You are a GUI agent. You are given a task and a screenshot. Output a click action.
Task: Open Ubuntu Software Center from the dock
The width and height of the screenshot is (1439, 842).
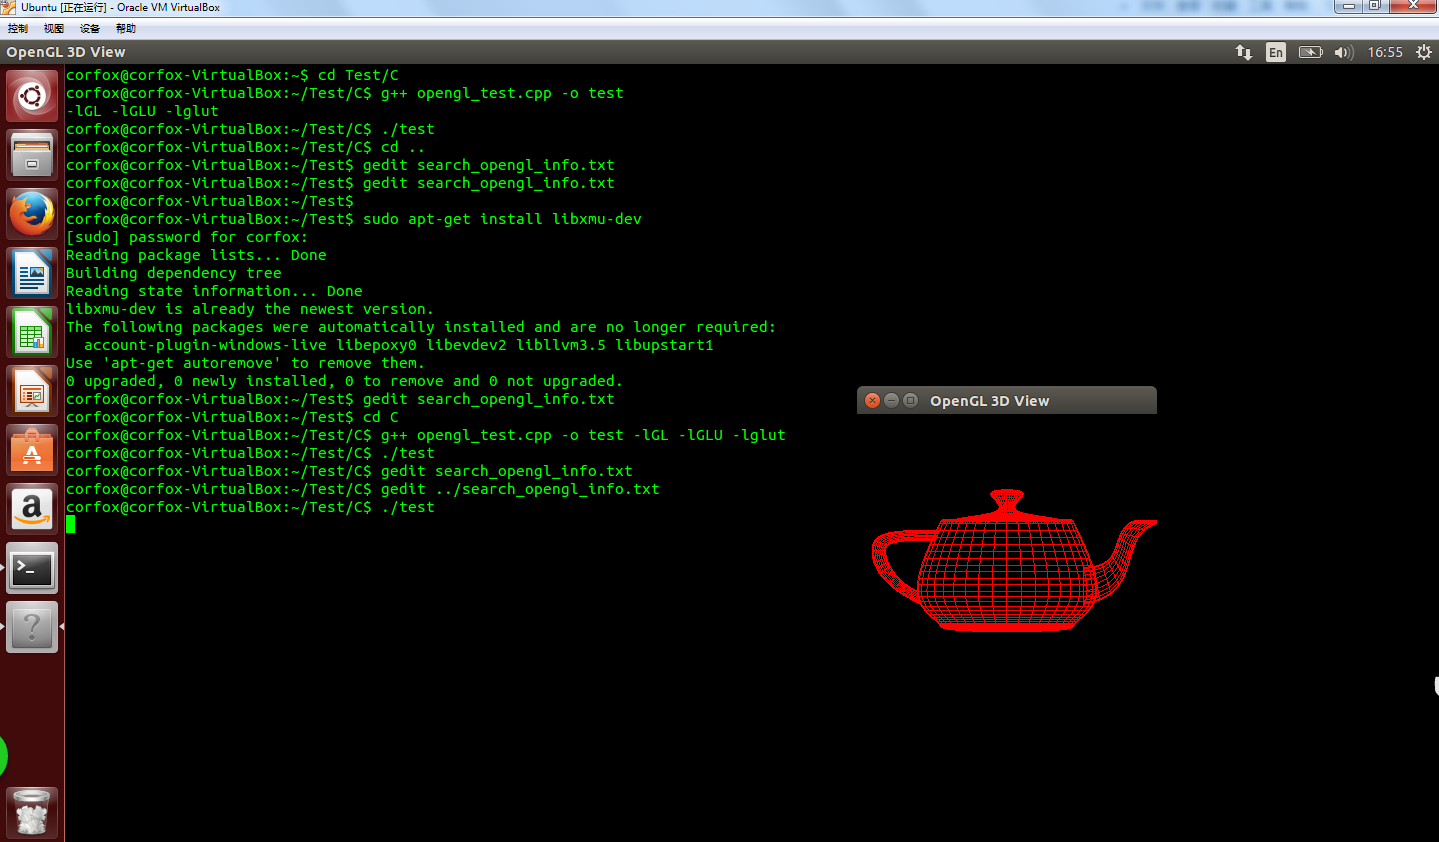coord(32,450)
